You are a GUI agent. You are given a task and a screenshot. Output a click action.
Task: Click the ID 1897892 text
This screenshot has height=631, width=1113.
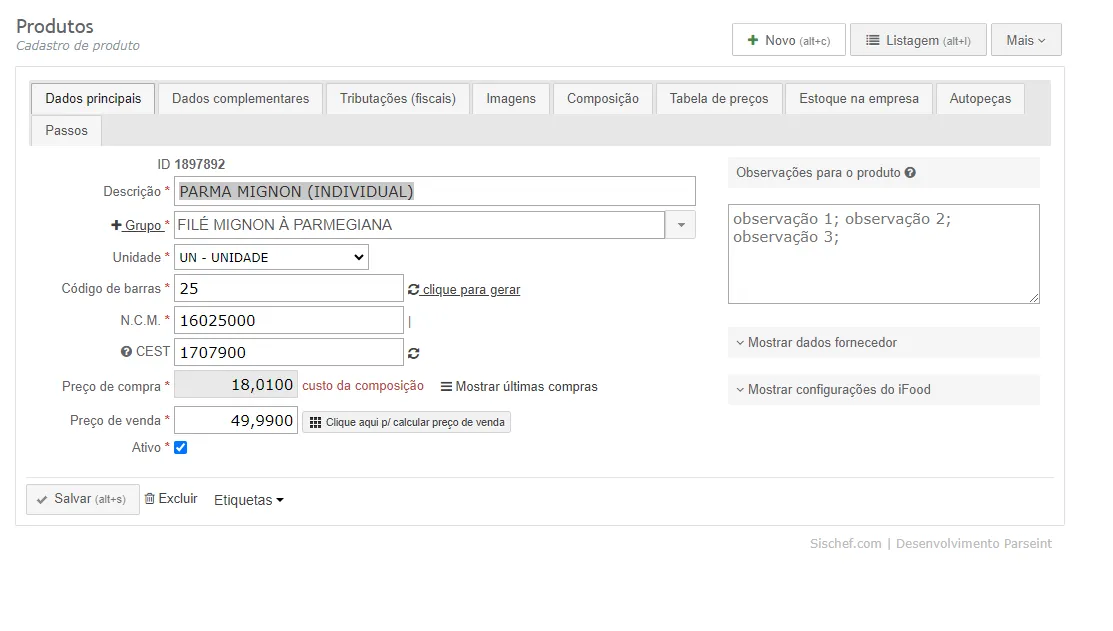click(191, 165)
